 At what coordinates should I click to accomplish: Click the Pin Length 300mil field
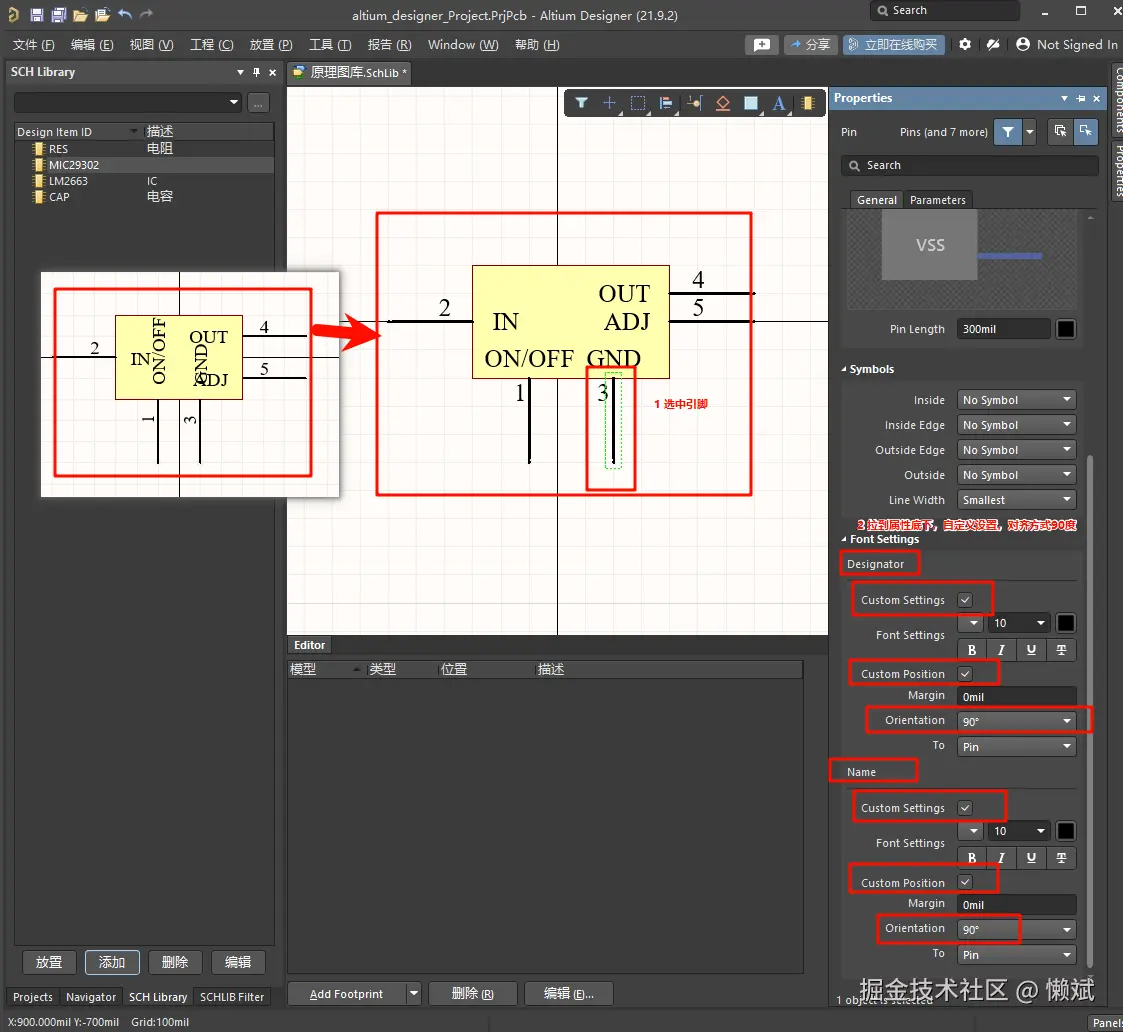1003,329
